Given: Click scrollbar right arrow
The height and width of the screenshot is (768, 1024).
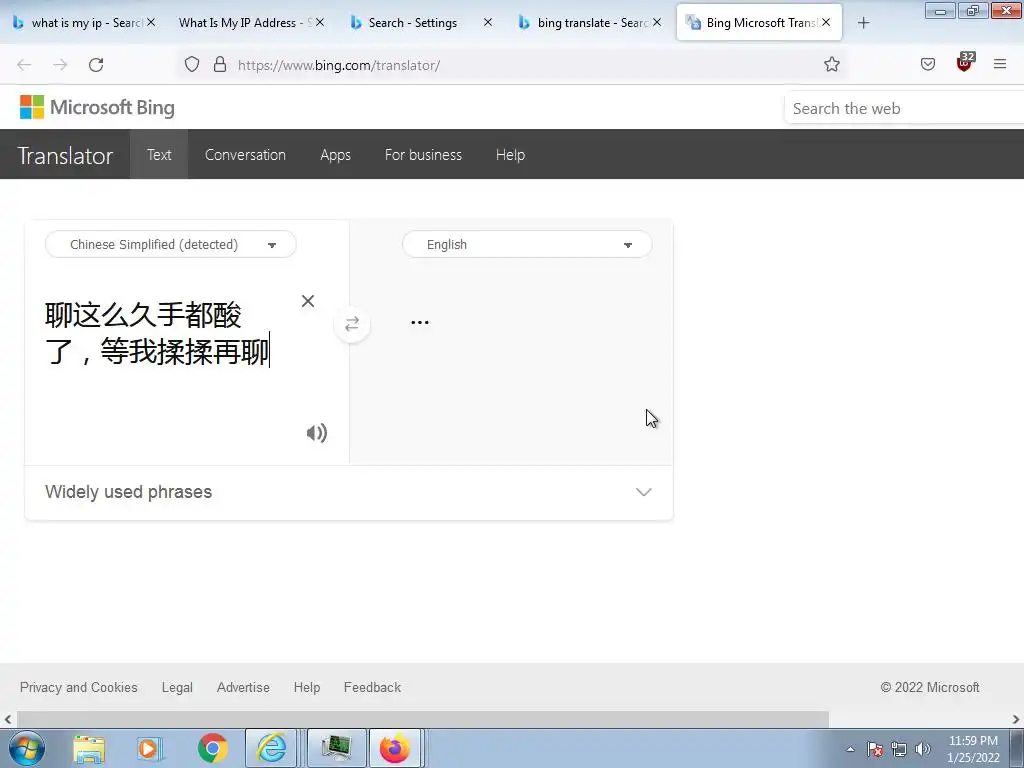Looking at the screenshot, I should point(1016,719).
